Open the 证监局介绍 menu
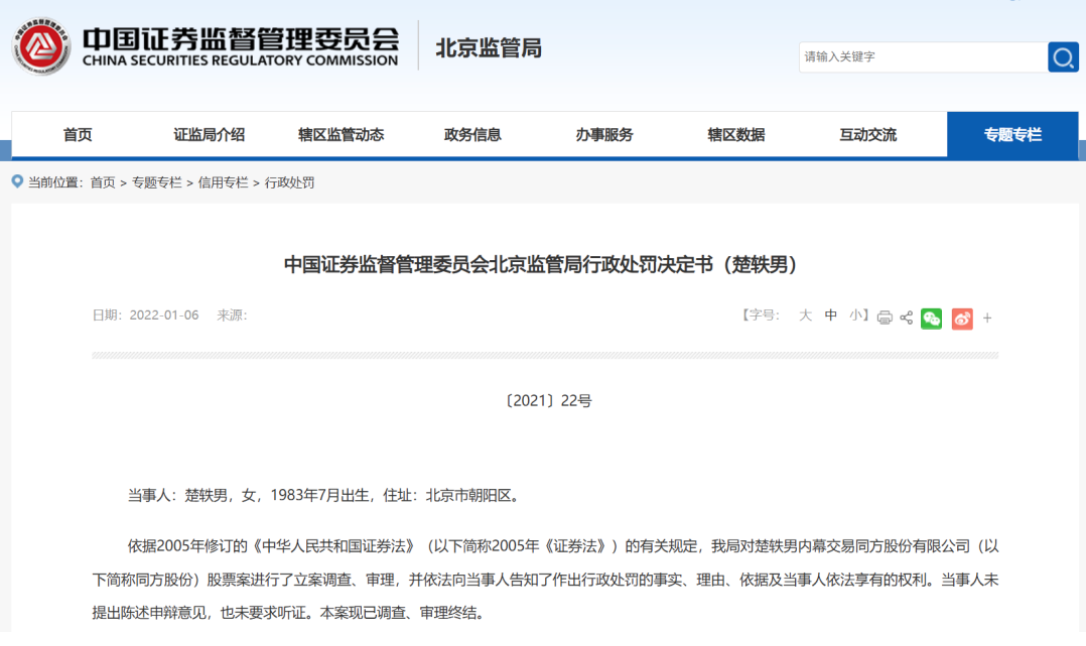 point(209,135)
